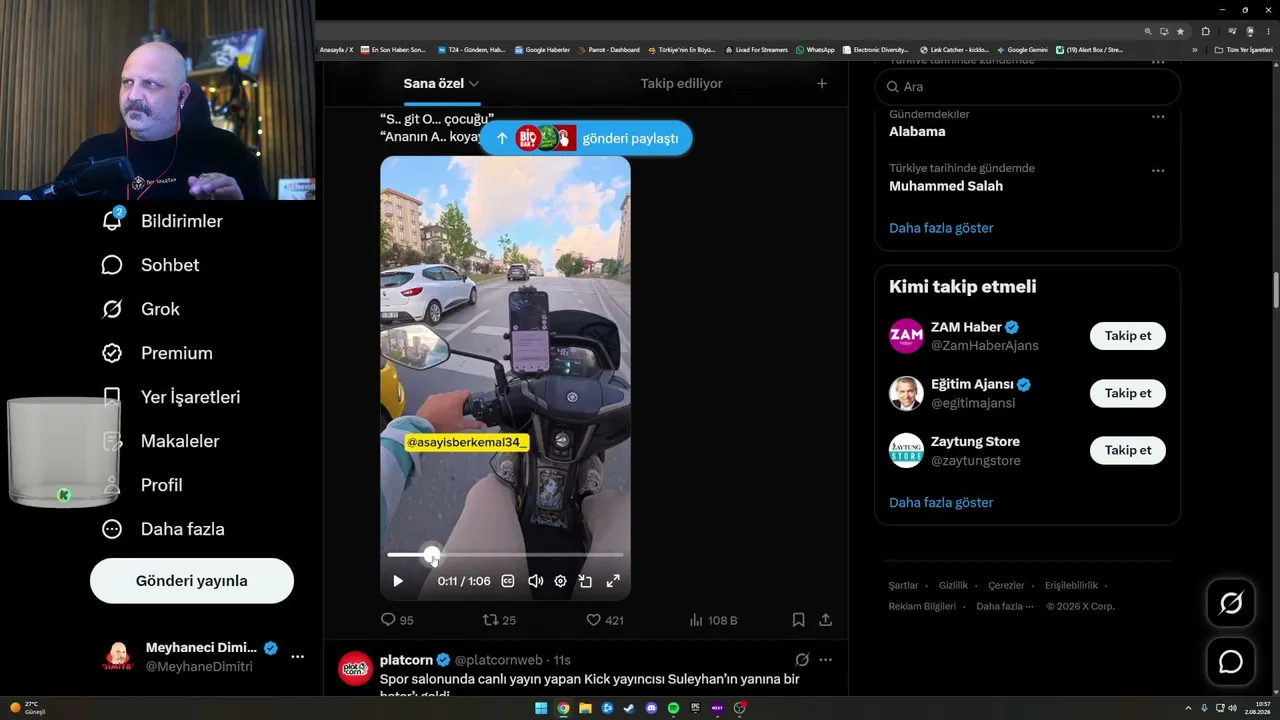Follow ZAM Haber with Takip et
Viewport: 1280px width, 720px height.
[1128, 336]
